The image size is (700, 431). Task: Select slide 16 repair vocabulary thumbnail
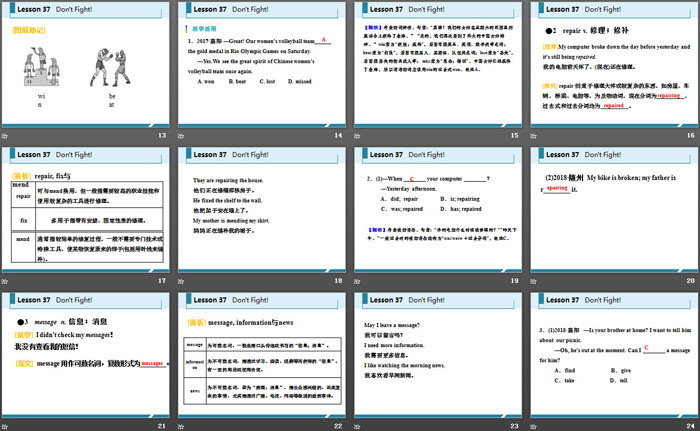(x=614, y=64)
